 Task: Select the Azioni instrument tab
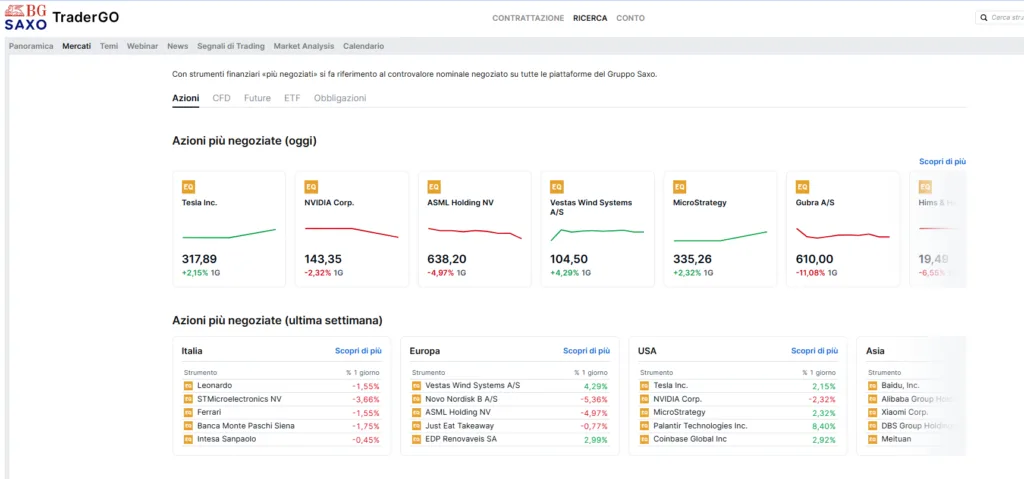tap(185, 98)
